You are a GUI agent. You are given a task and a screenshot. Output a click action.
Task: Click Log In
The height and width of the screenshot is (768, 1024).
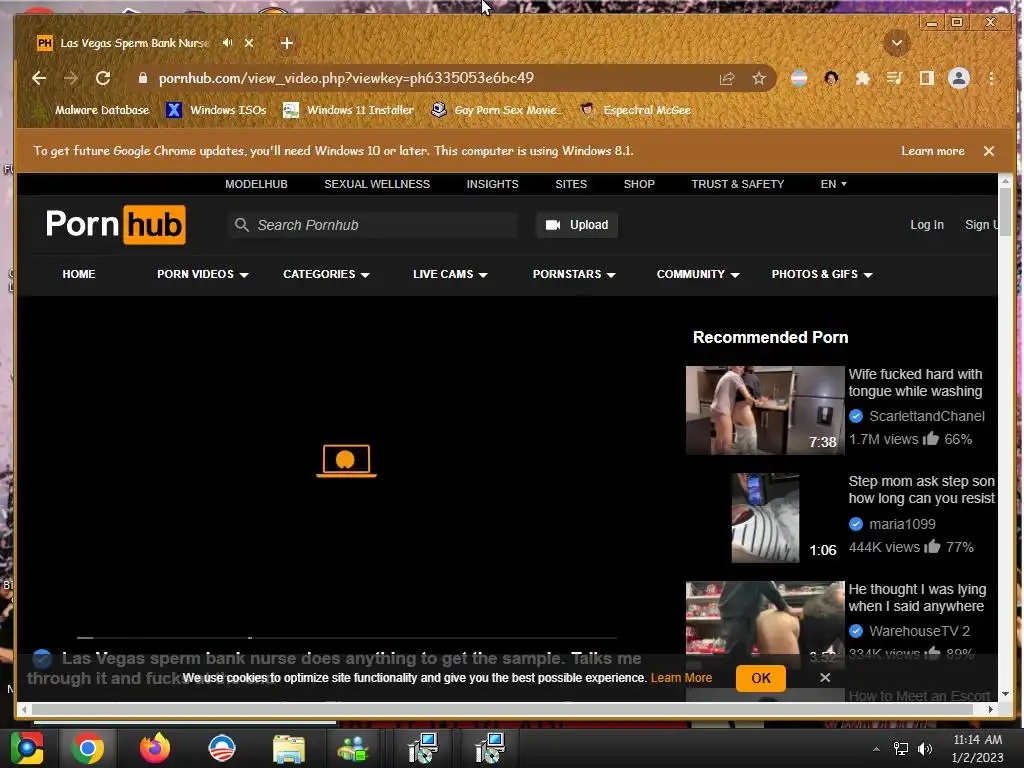tap(927, 225)
